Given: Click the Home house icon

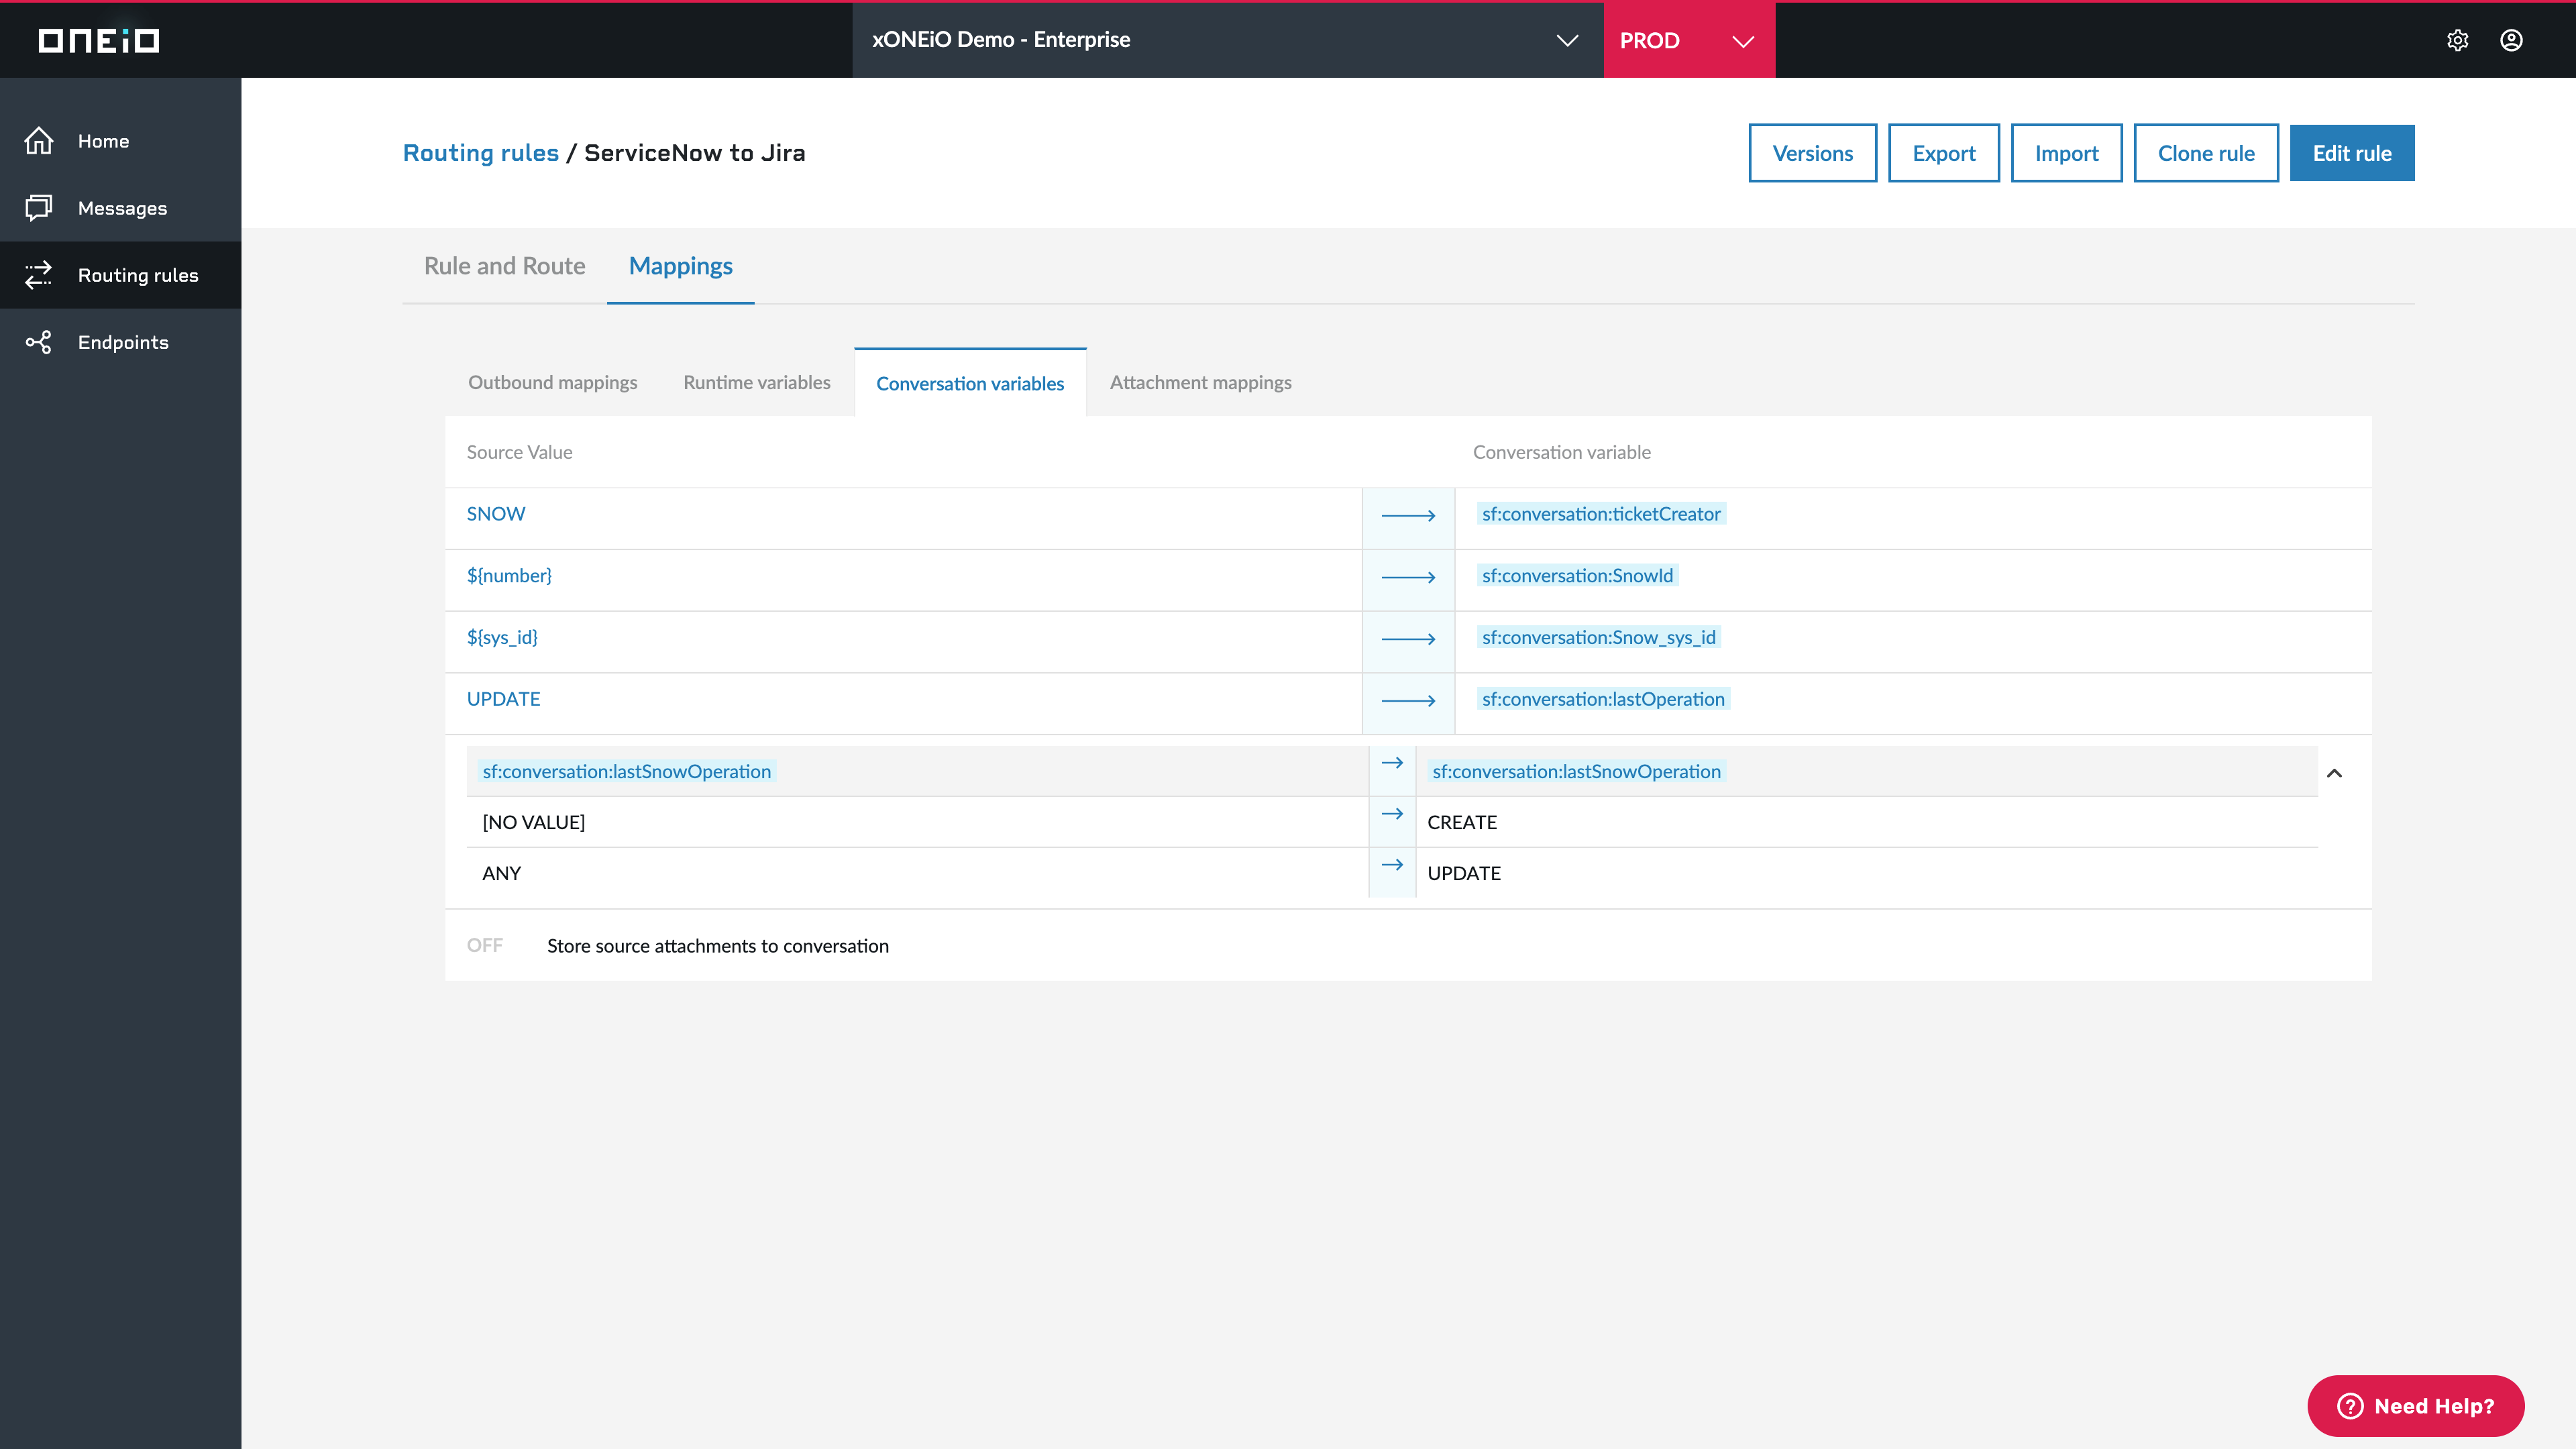Looking at the screenshot, I should tap(39, 141).
